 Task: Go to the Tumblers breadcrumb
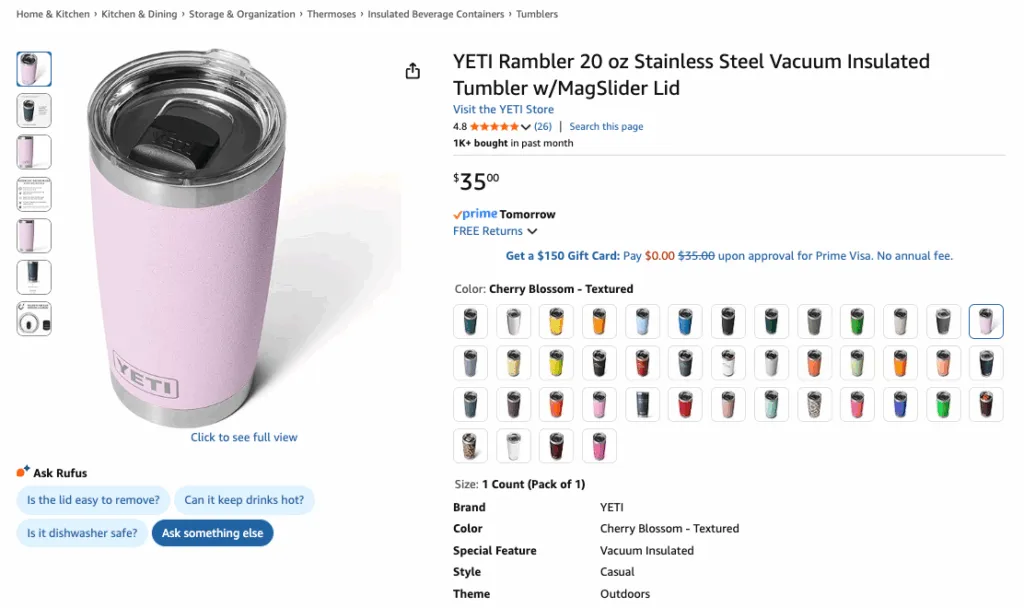[x=537, y=15]
